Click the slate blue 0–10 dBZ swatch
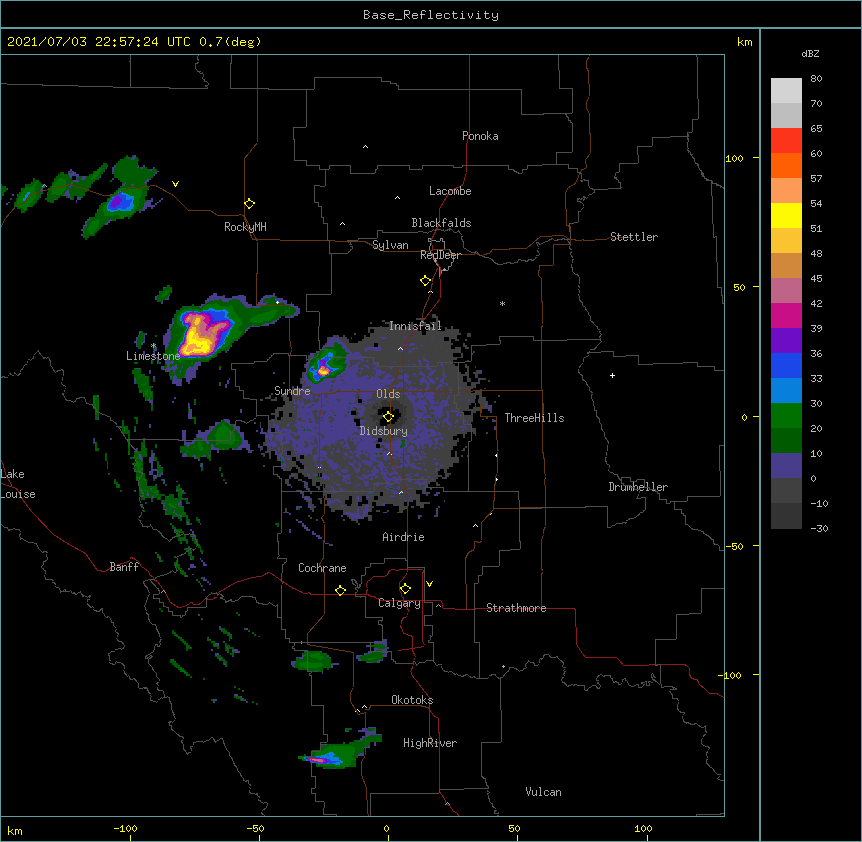 click(x=786, y=466)
